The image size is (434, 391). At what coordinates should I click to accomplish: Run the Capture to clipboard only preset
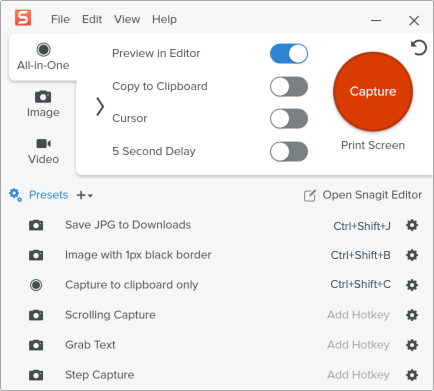point(132,285)
